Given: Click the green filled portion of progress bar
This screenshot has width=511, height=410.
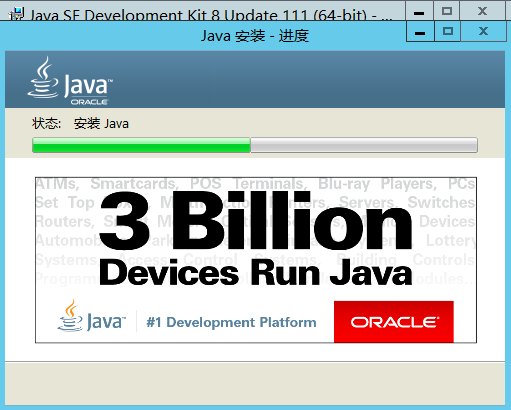Looking at the screenshot, I should pyautogui.click(x=142, y=145).
